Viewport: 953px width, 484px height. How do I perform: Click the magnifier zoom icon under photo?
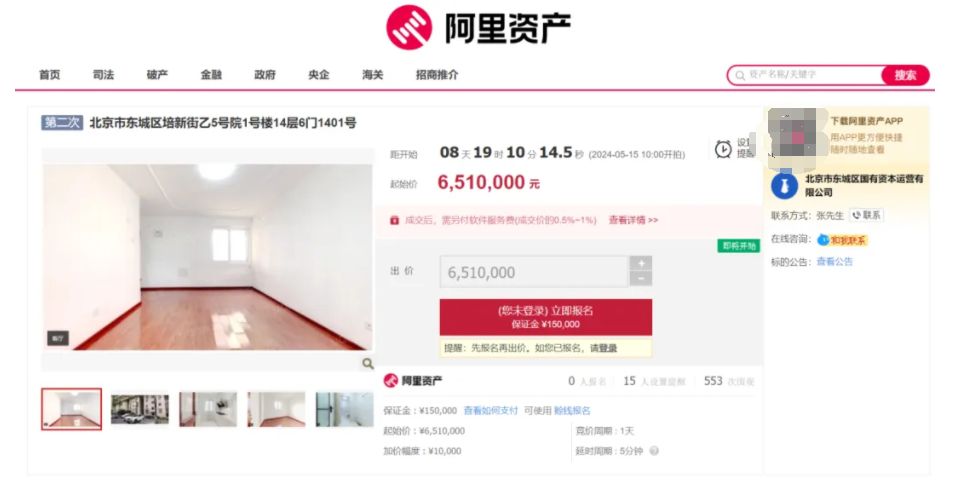[368, 364]
